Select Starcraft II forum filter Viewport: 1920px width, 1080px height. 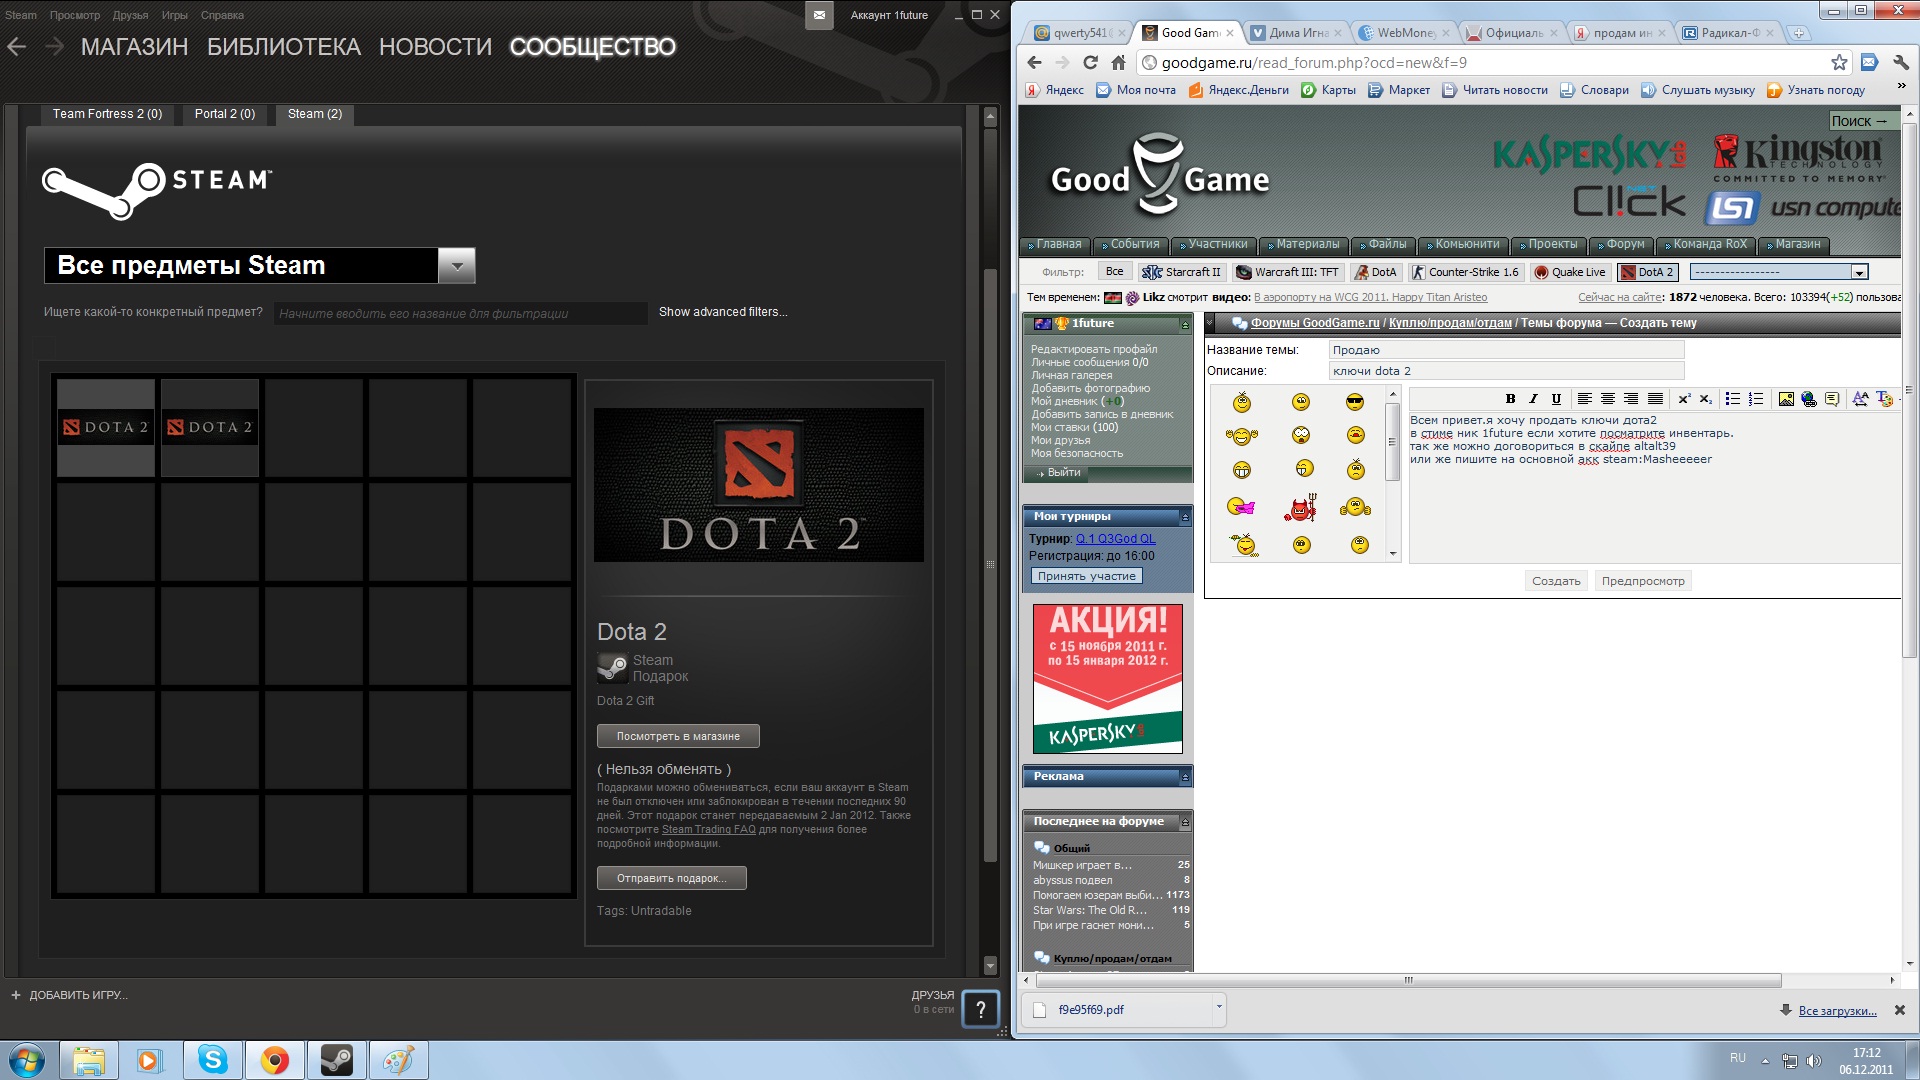pyautogui.click(x=1182, y=272)
